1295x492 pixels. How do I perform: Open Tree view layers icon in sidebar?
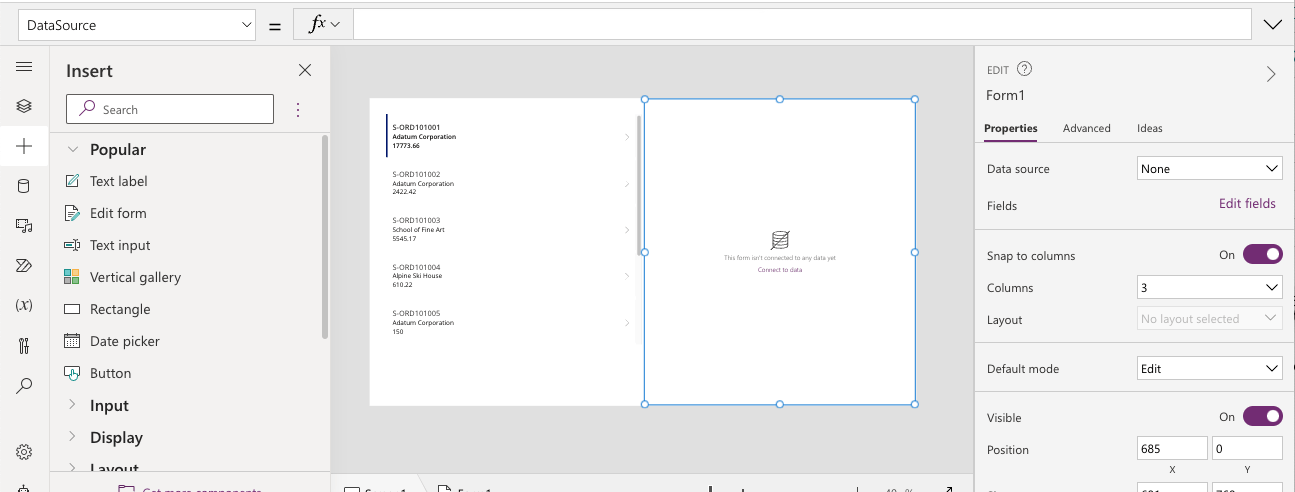click(24, 106)
